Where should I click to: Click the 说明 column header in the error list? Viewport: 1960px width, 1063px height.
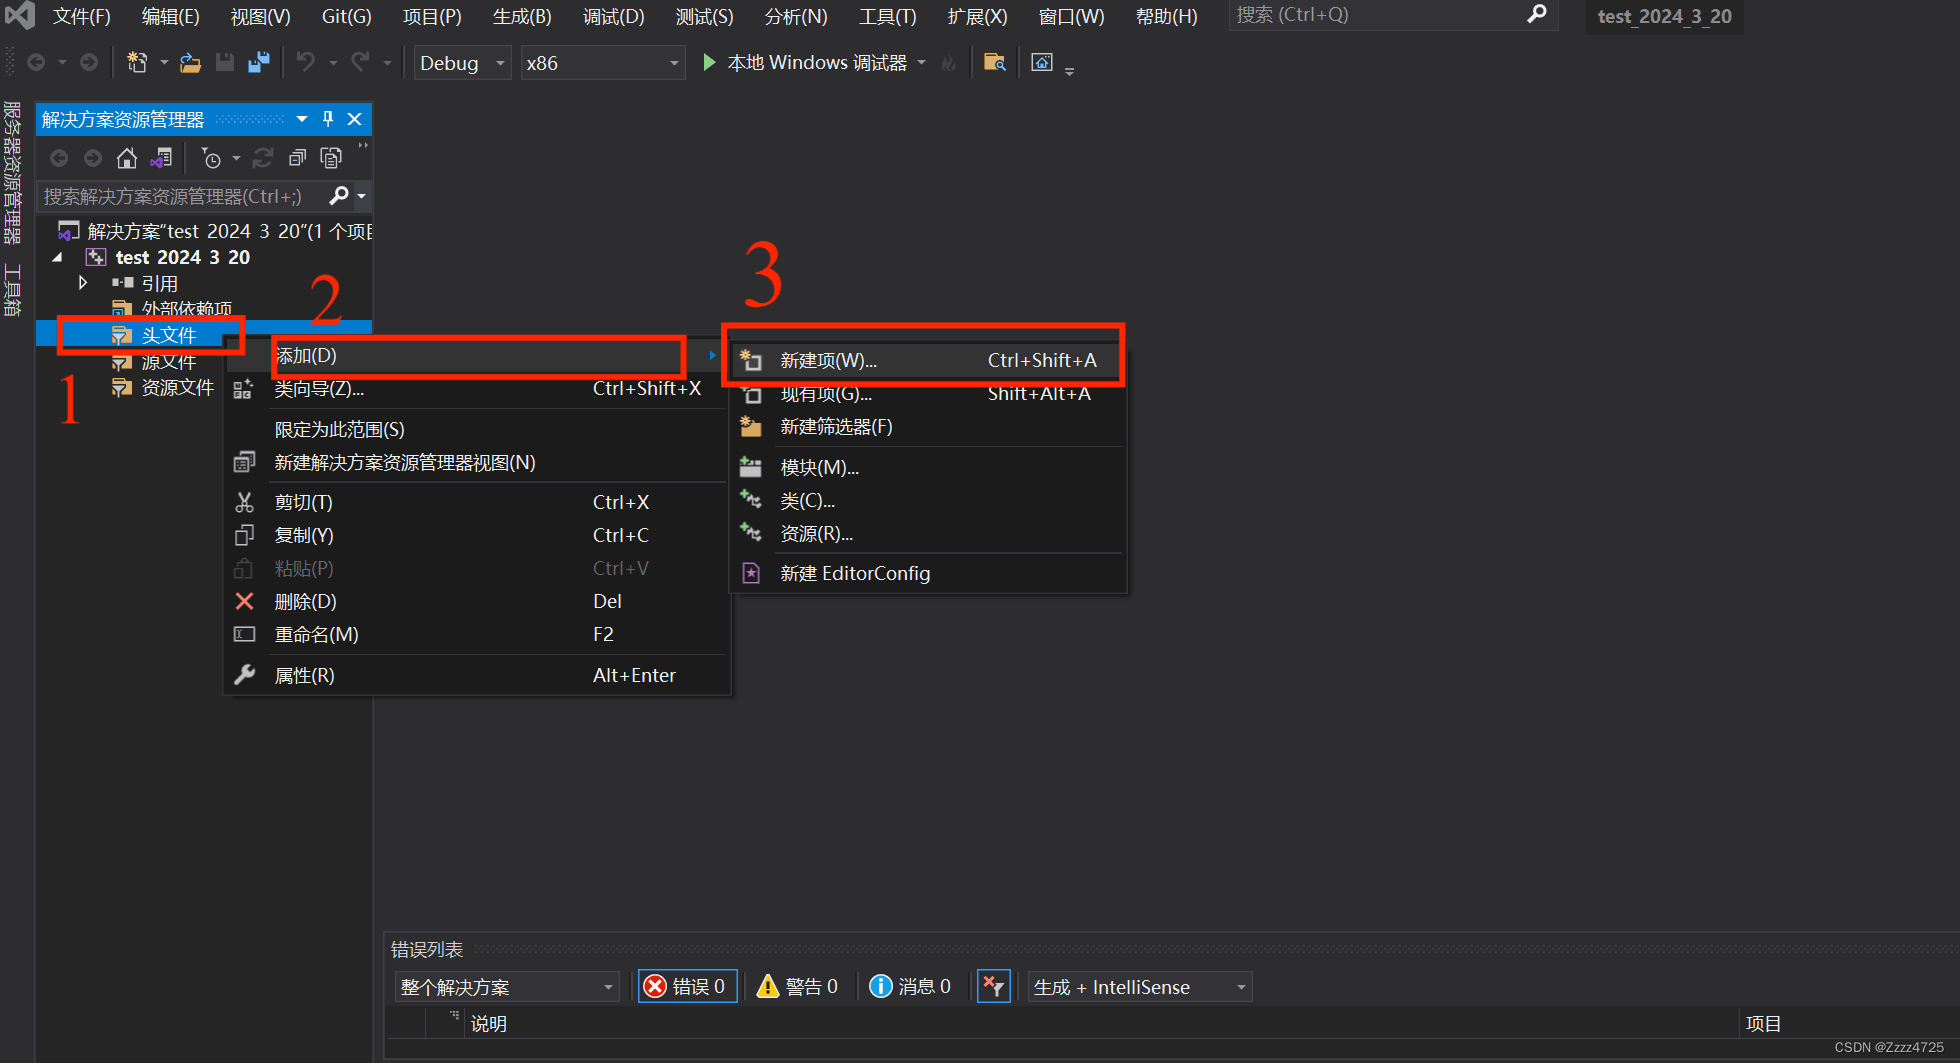pos(489,1024)
